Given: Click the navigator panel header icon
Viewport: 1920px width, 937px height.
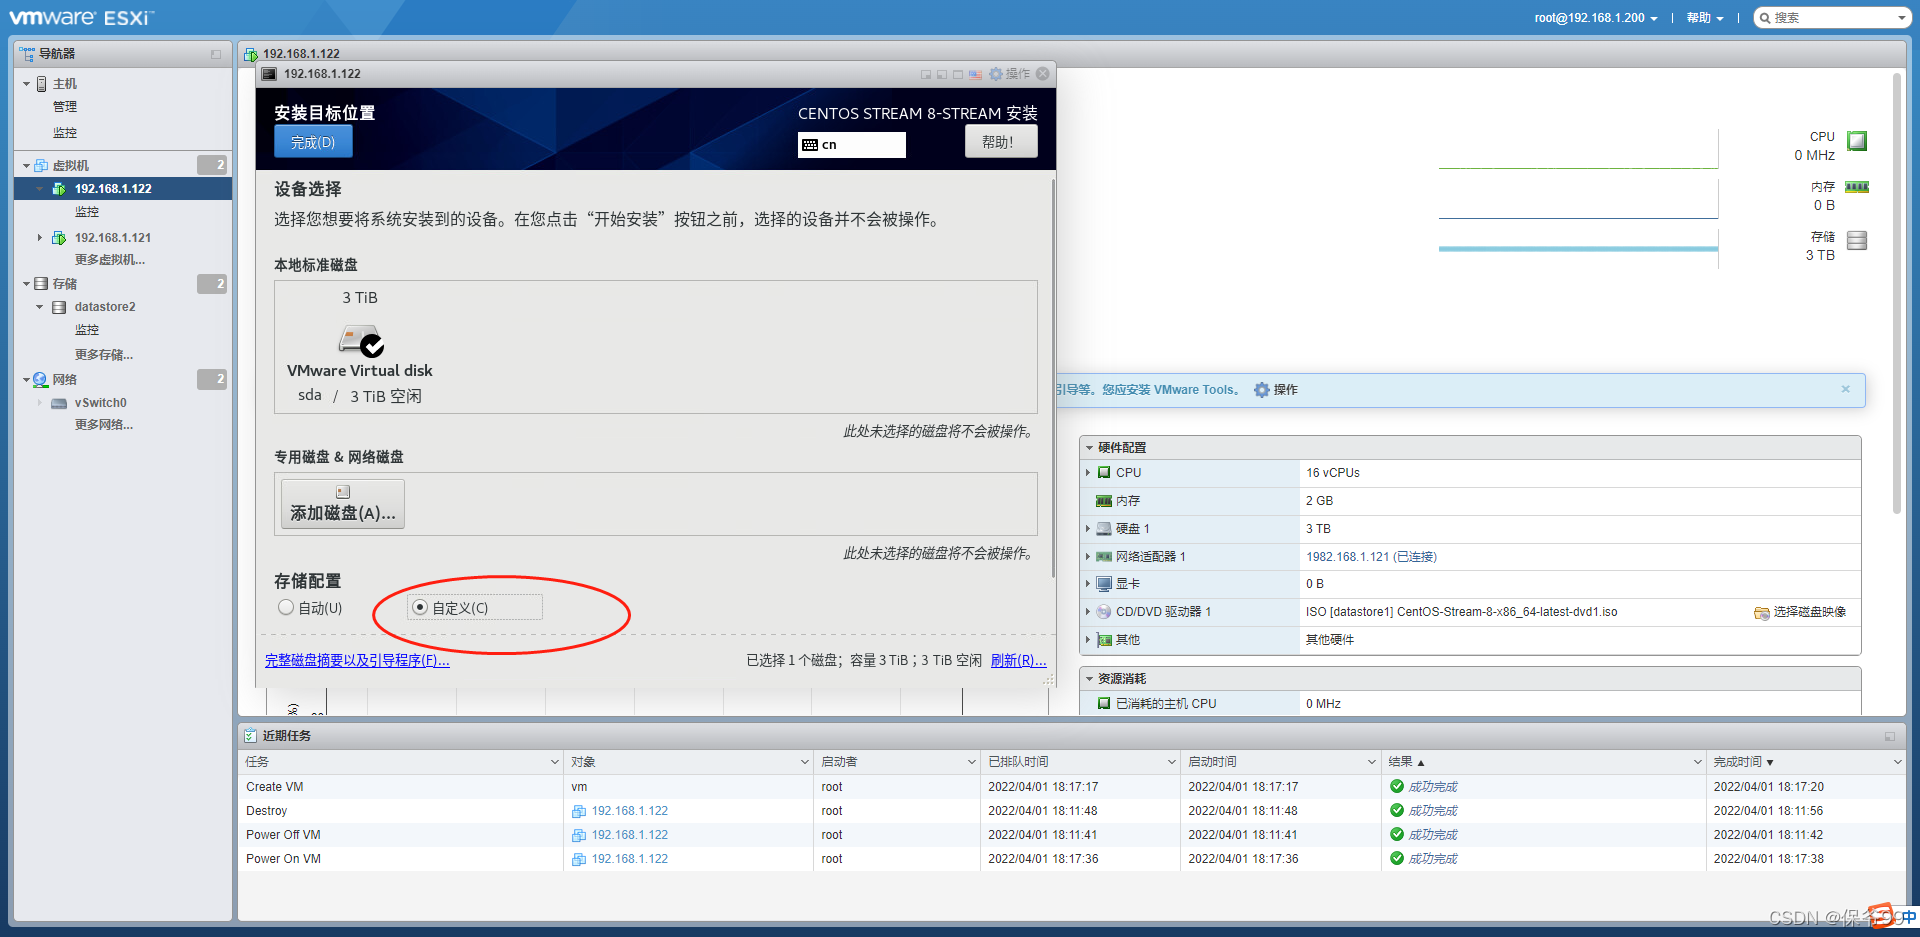Looking at the screenshot, I should click(x=27, y=54).
